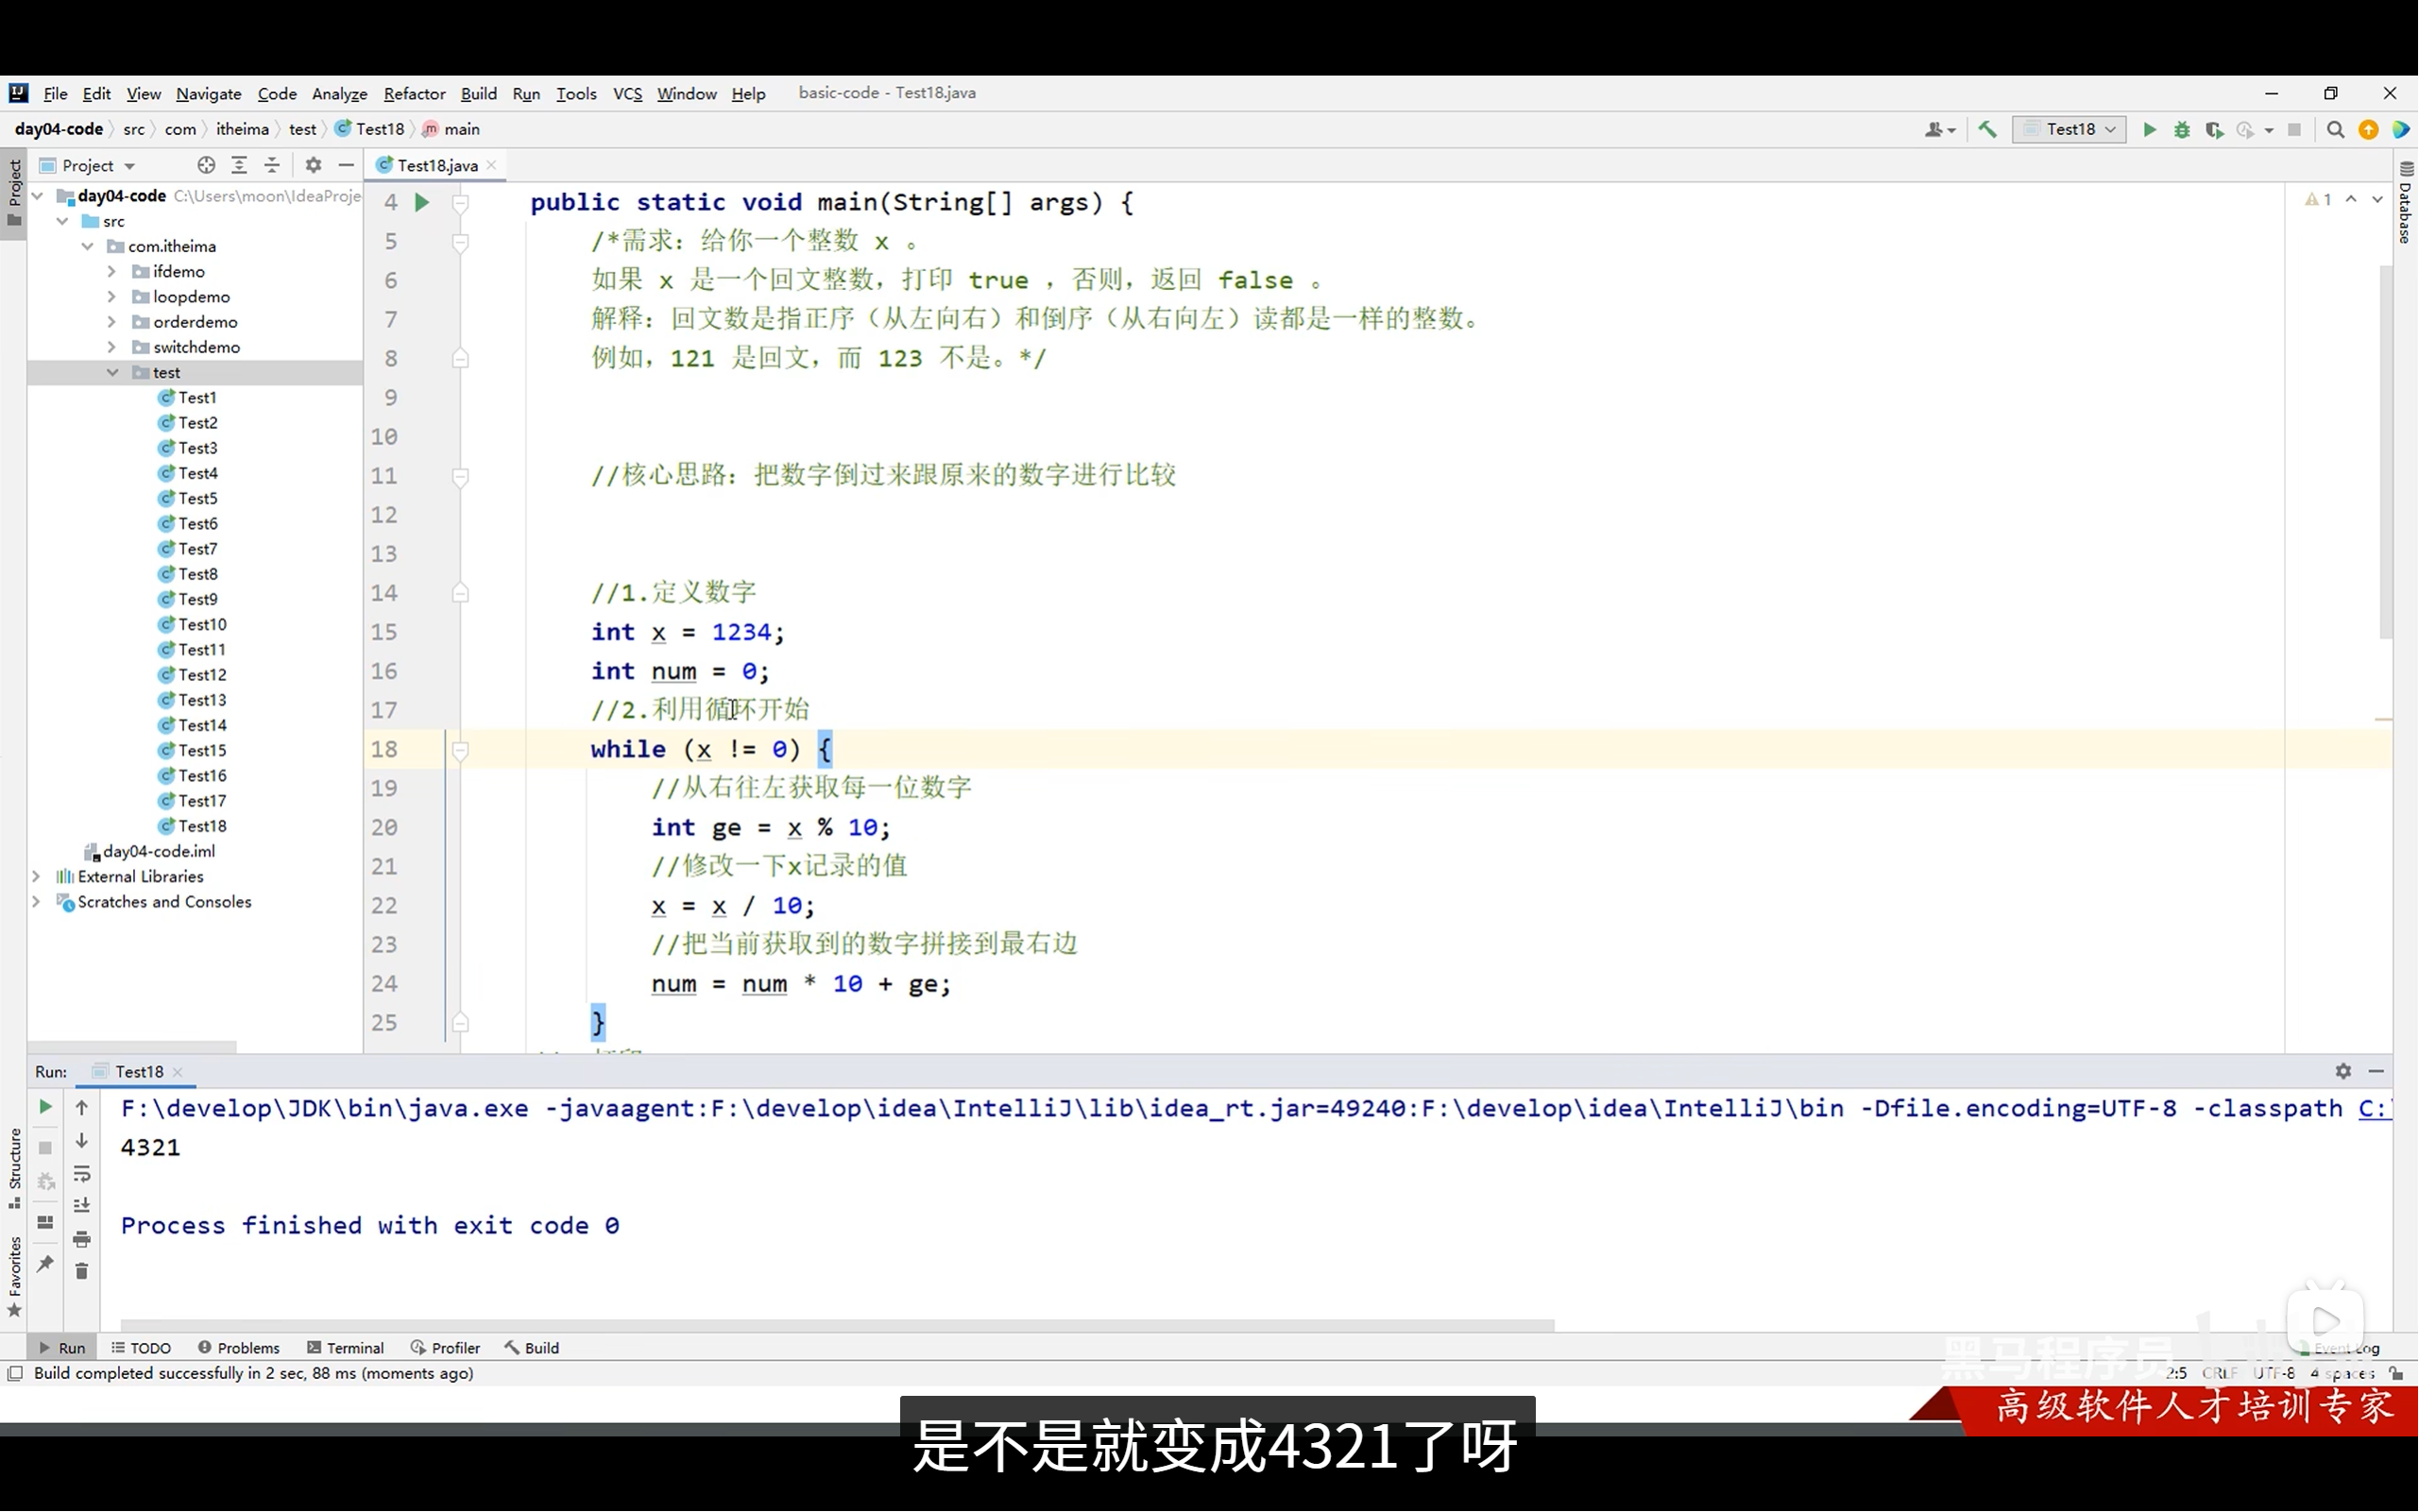Collapse the test package folder
2419x1512 pixels.
pos(112,372)
